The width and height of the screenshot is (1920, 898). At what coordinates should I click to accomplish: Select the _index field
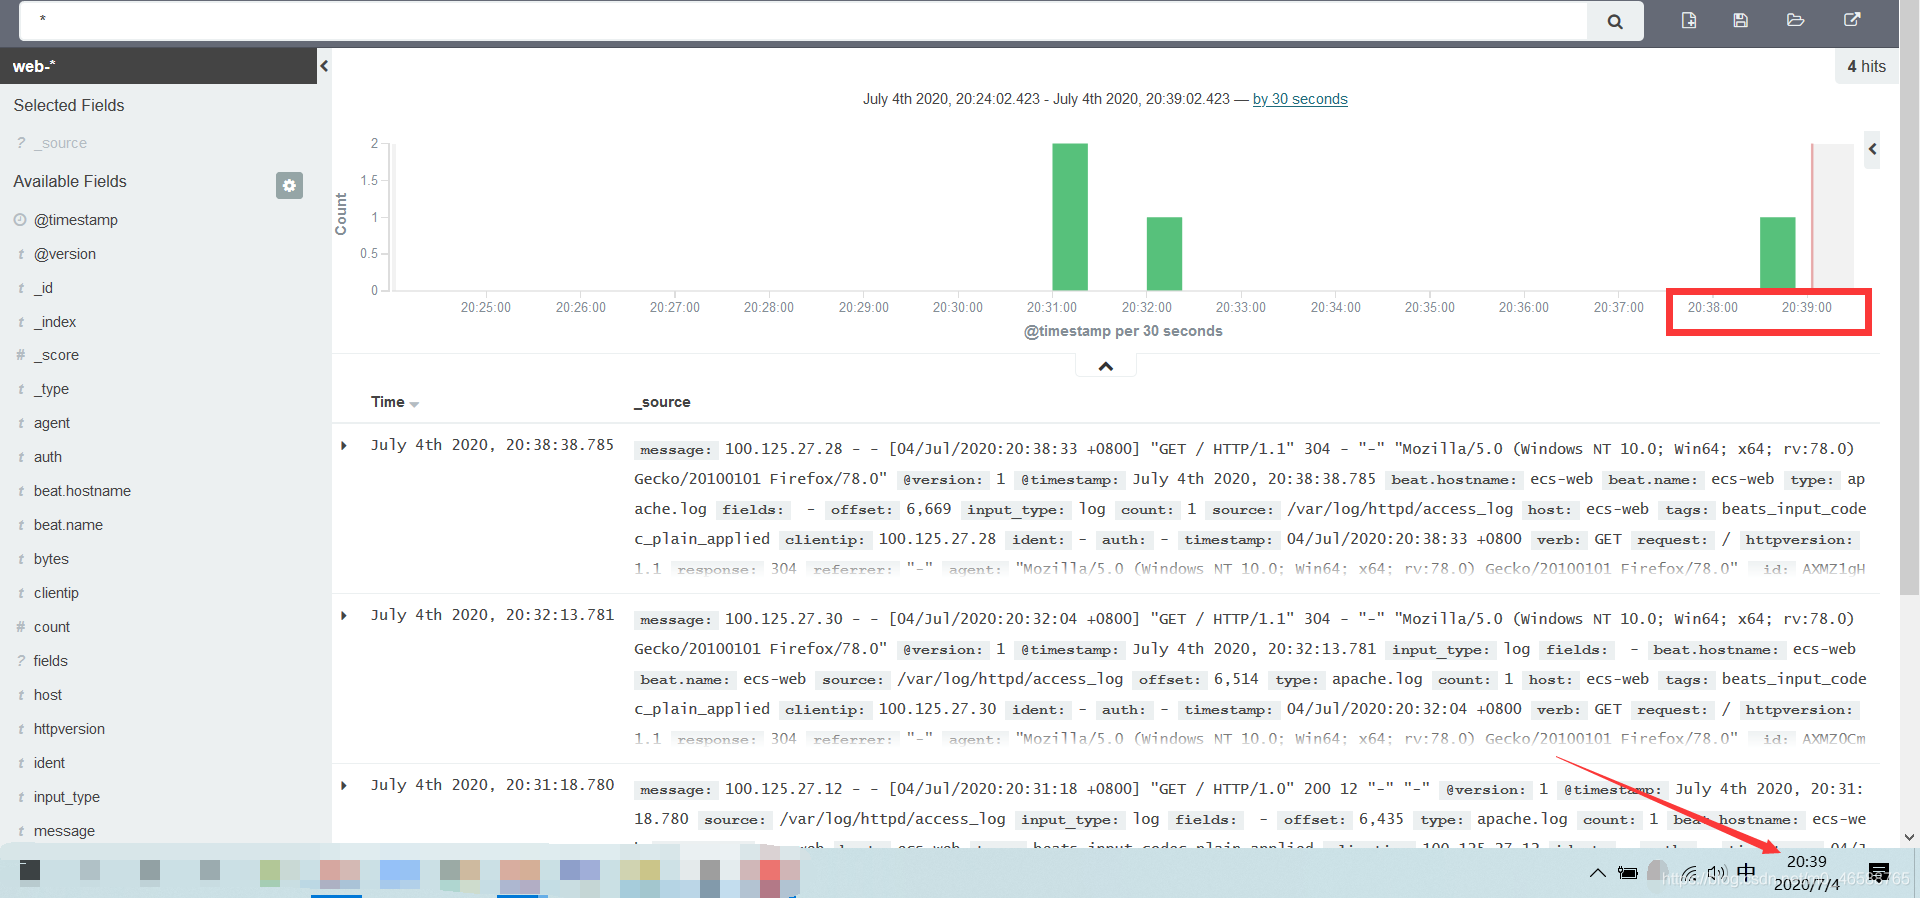55,322
